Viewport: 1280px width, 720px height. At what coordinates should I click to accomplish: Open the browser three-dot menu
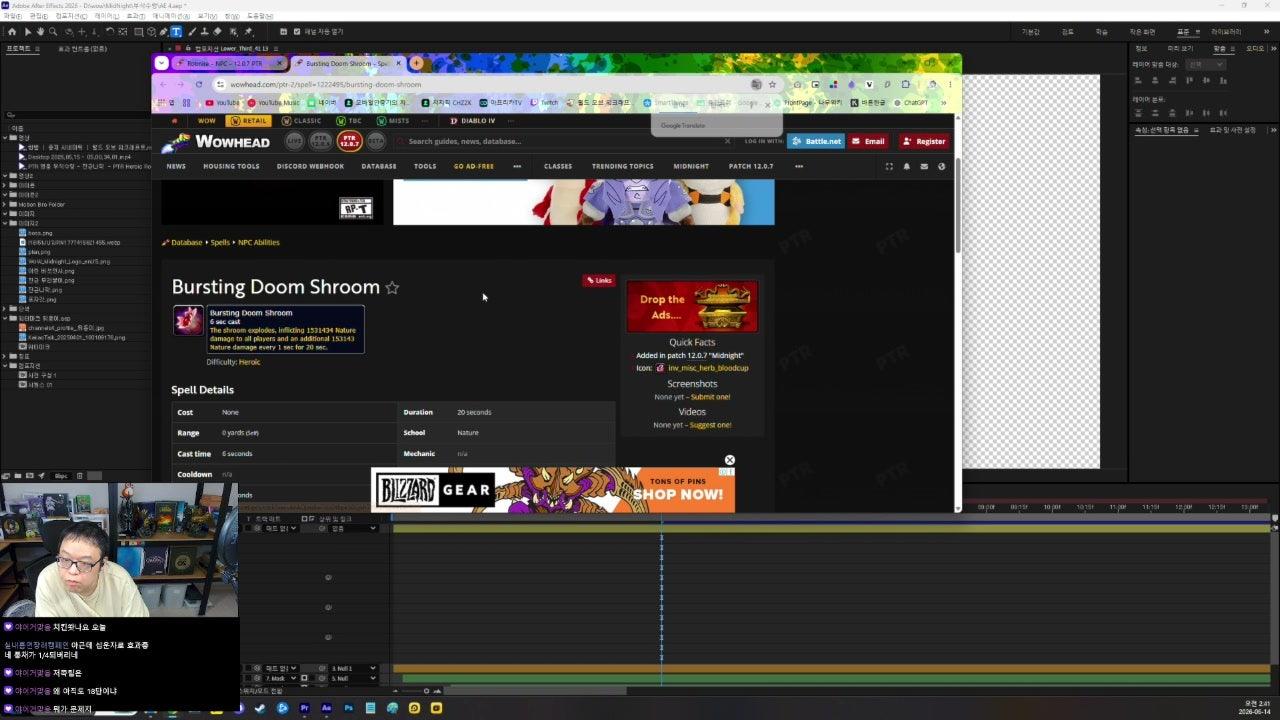click(x=948, y=84)
